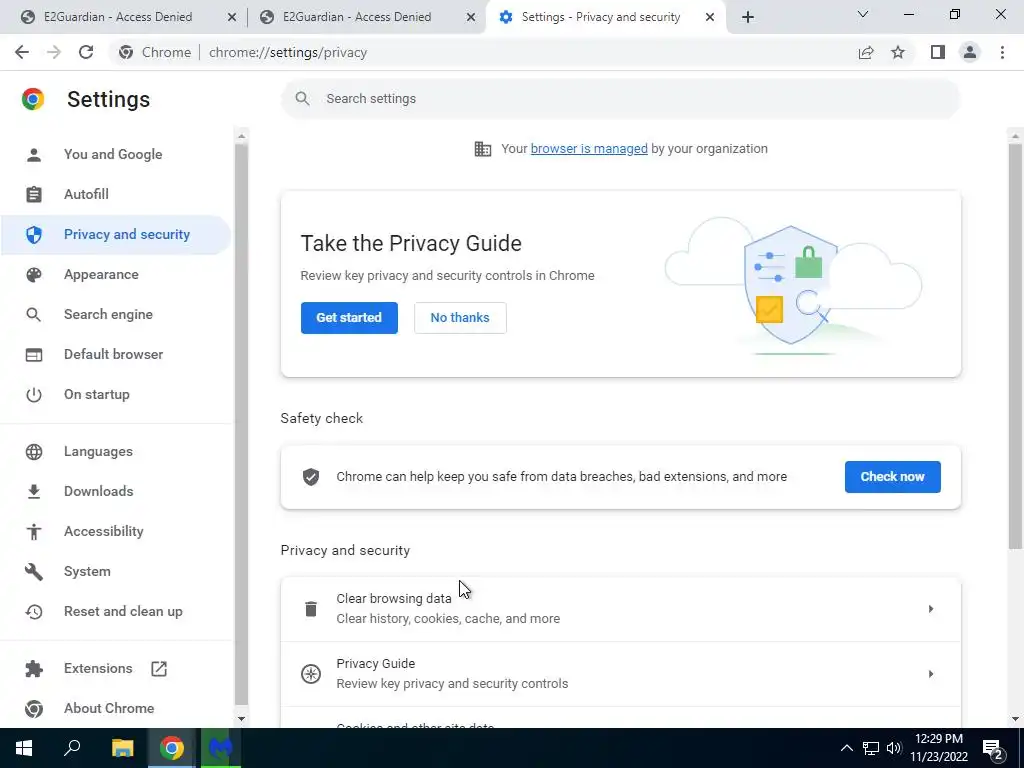Open the notification center icon
The height and width of the screenshot is (768, 1024).
[x=993, y=749]
